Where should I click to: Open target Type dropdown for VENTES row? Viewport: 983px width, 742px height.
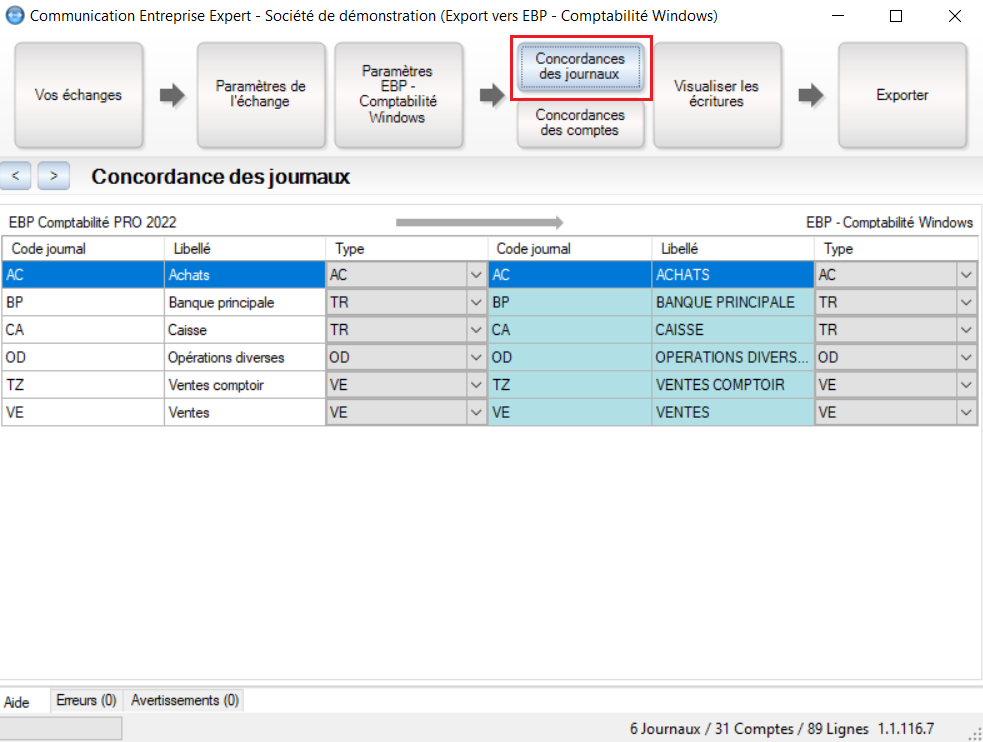pos(966,413)
